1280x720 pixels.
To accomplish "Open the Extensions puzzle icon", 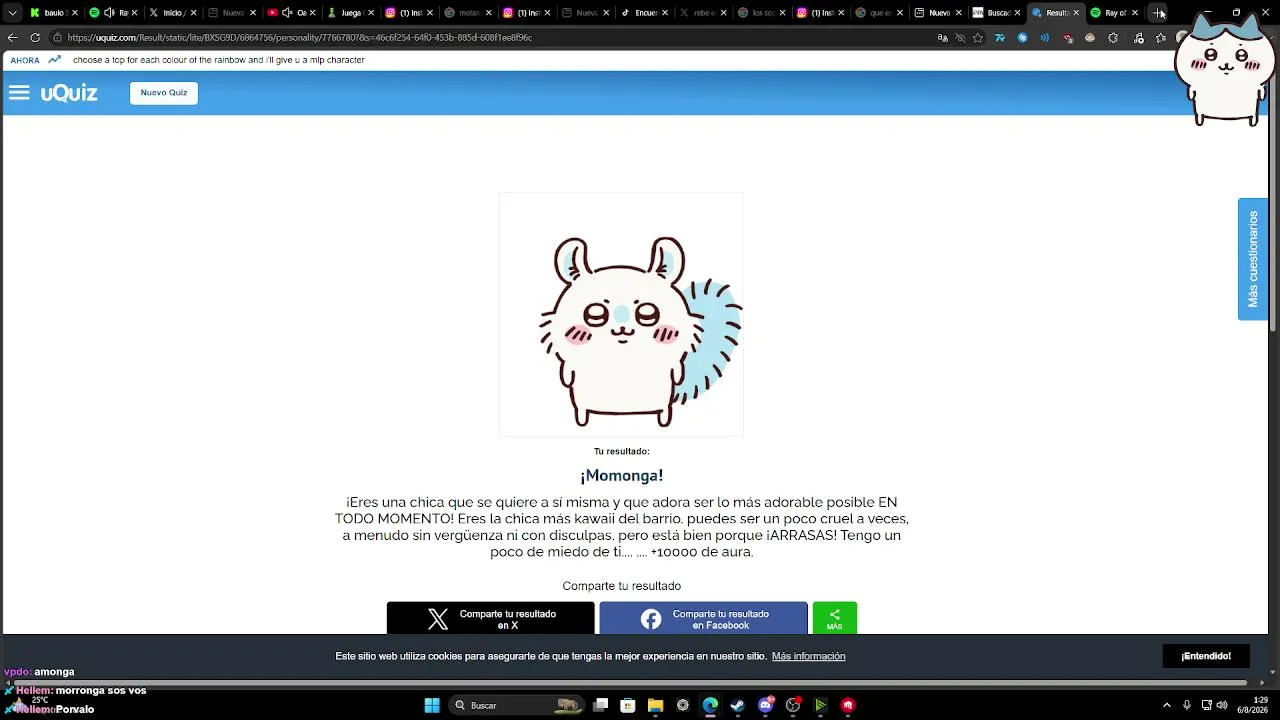I will tap(1113, 38).
